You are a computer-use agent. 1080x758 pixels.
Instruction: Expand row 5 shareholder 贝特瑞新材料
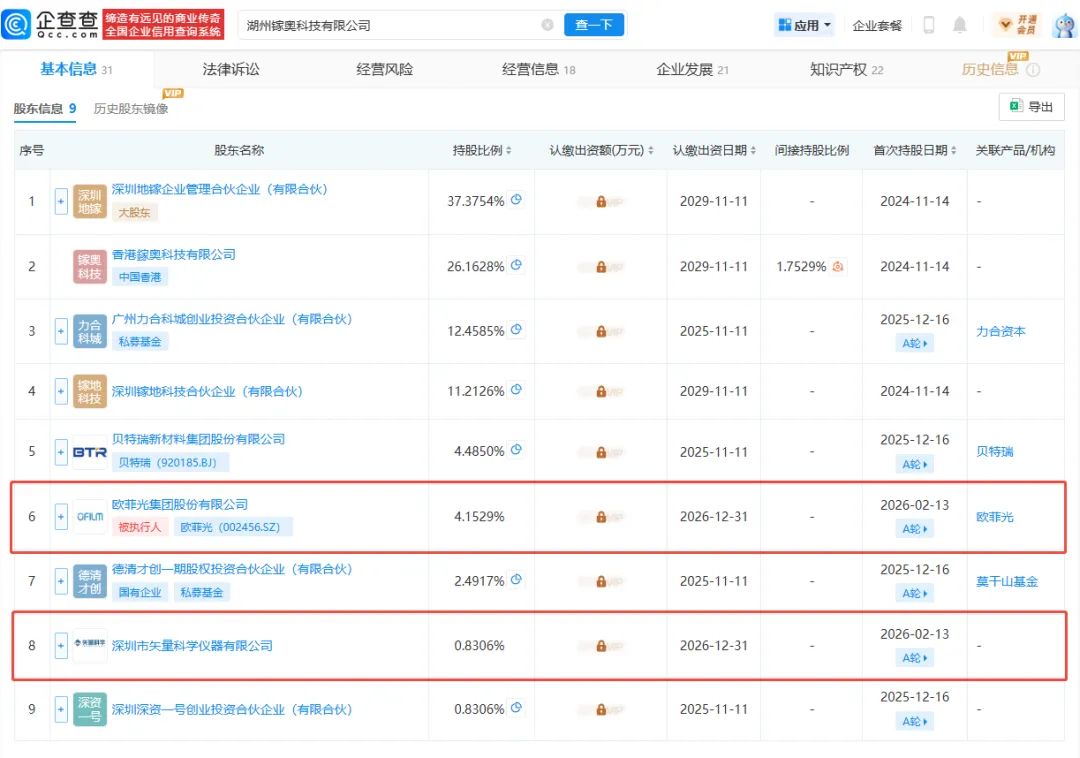point(61,452)
